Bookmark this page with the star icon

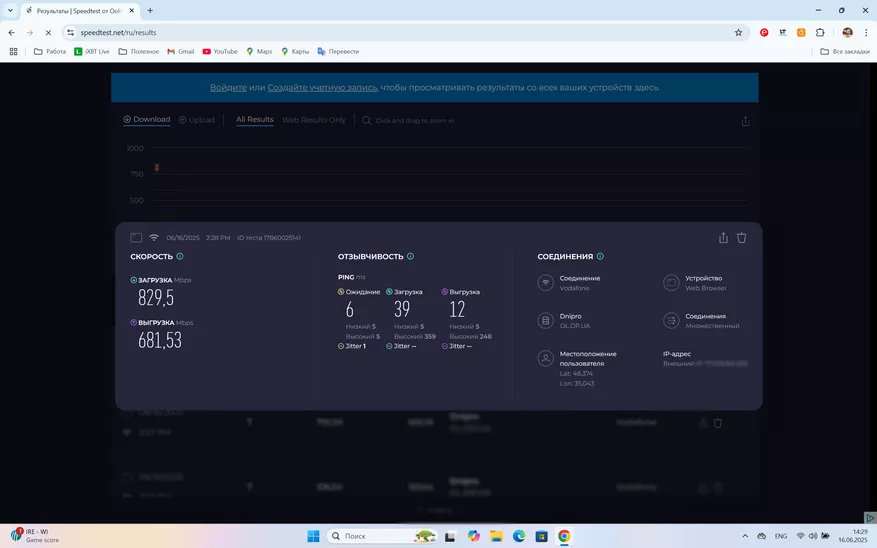point(739,32)
